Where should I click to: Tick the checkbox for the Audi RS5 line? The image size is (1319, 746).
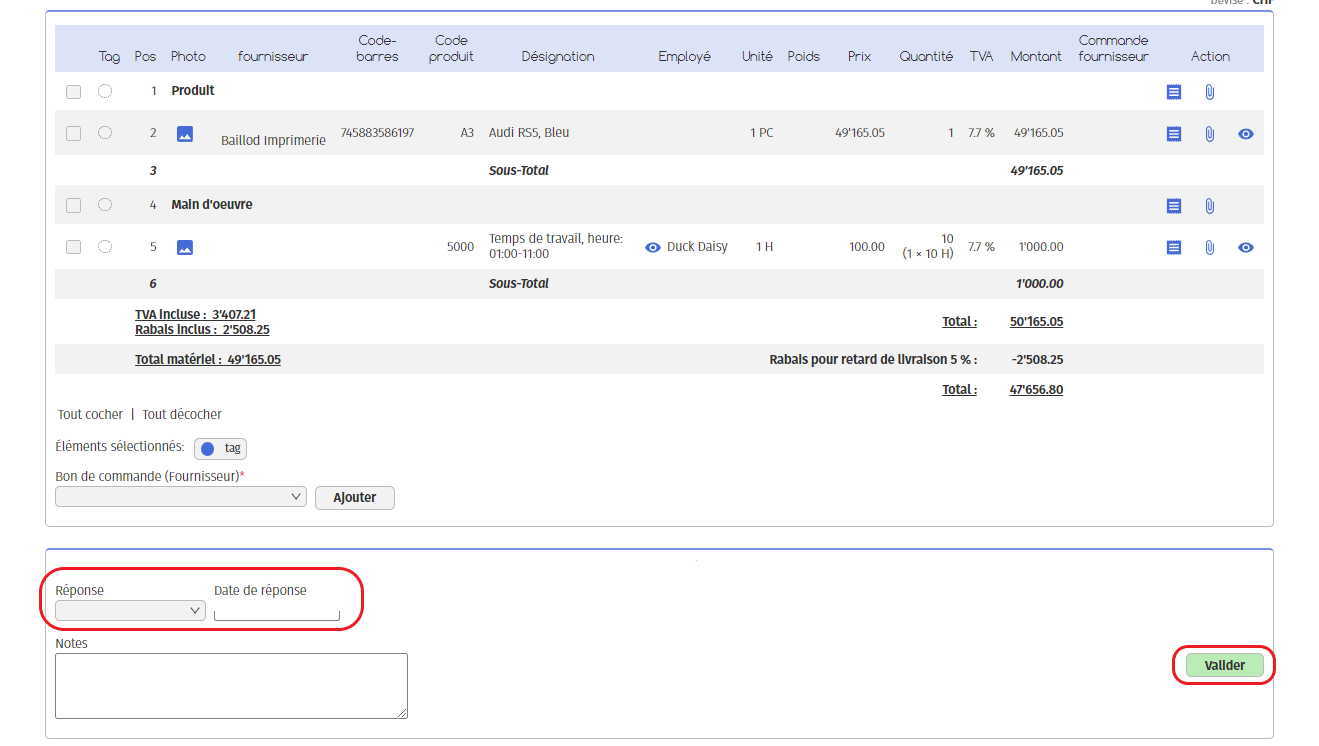[x=73, y=134]
